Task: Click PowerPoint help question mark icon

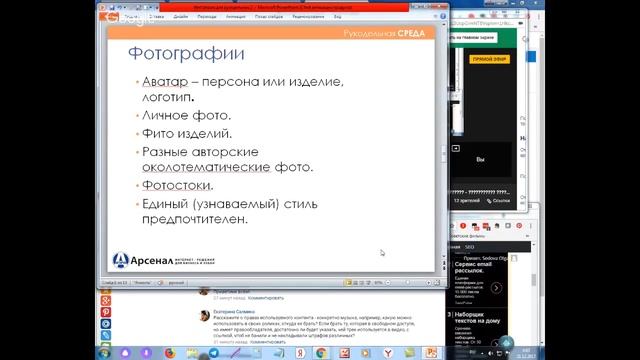Action: [x=443, y=16]
